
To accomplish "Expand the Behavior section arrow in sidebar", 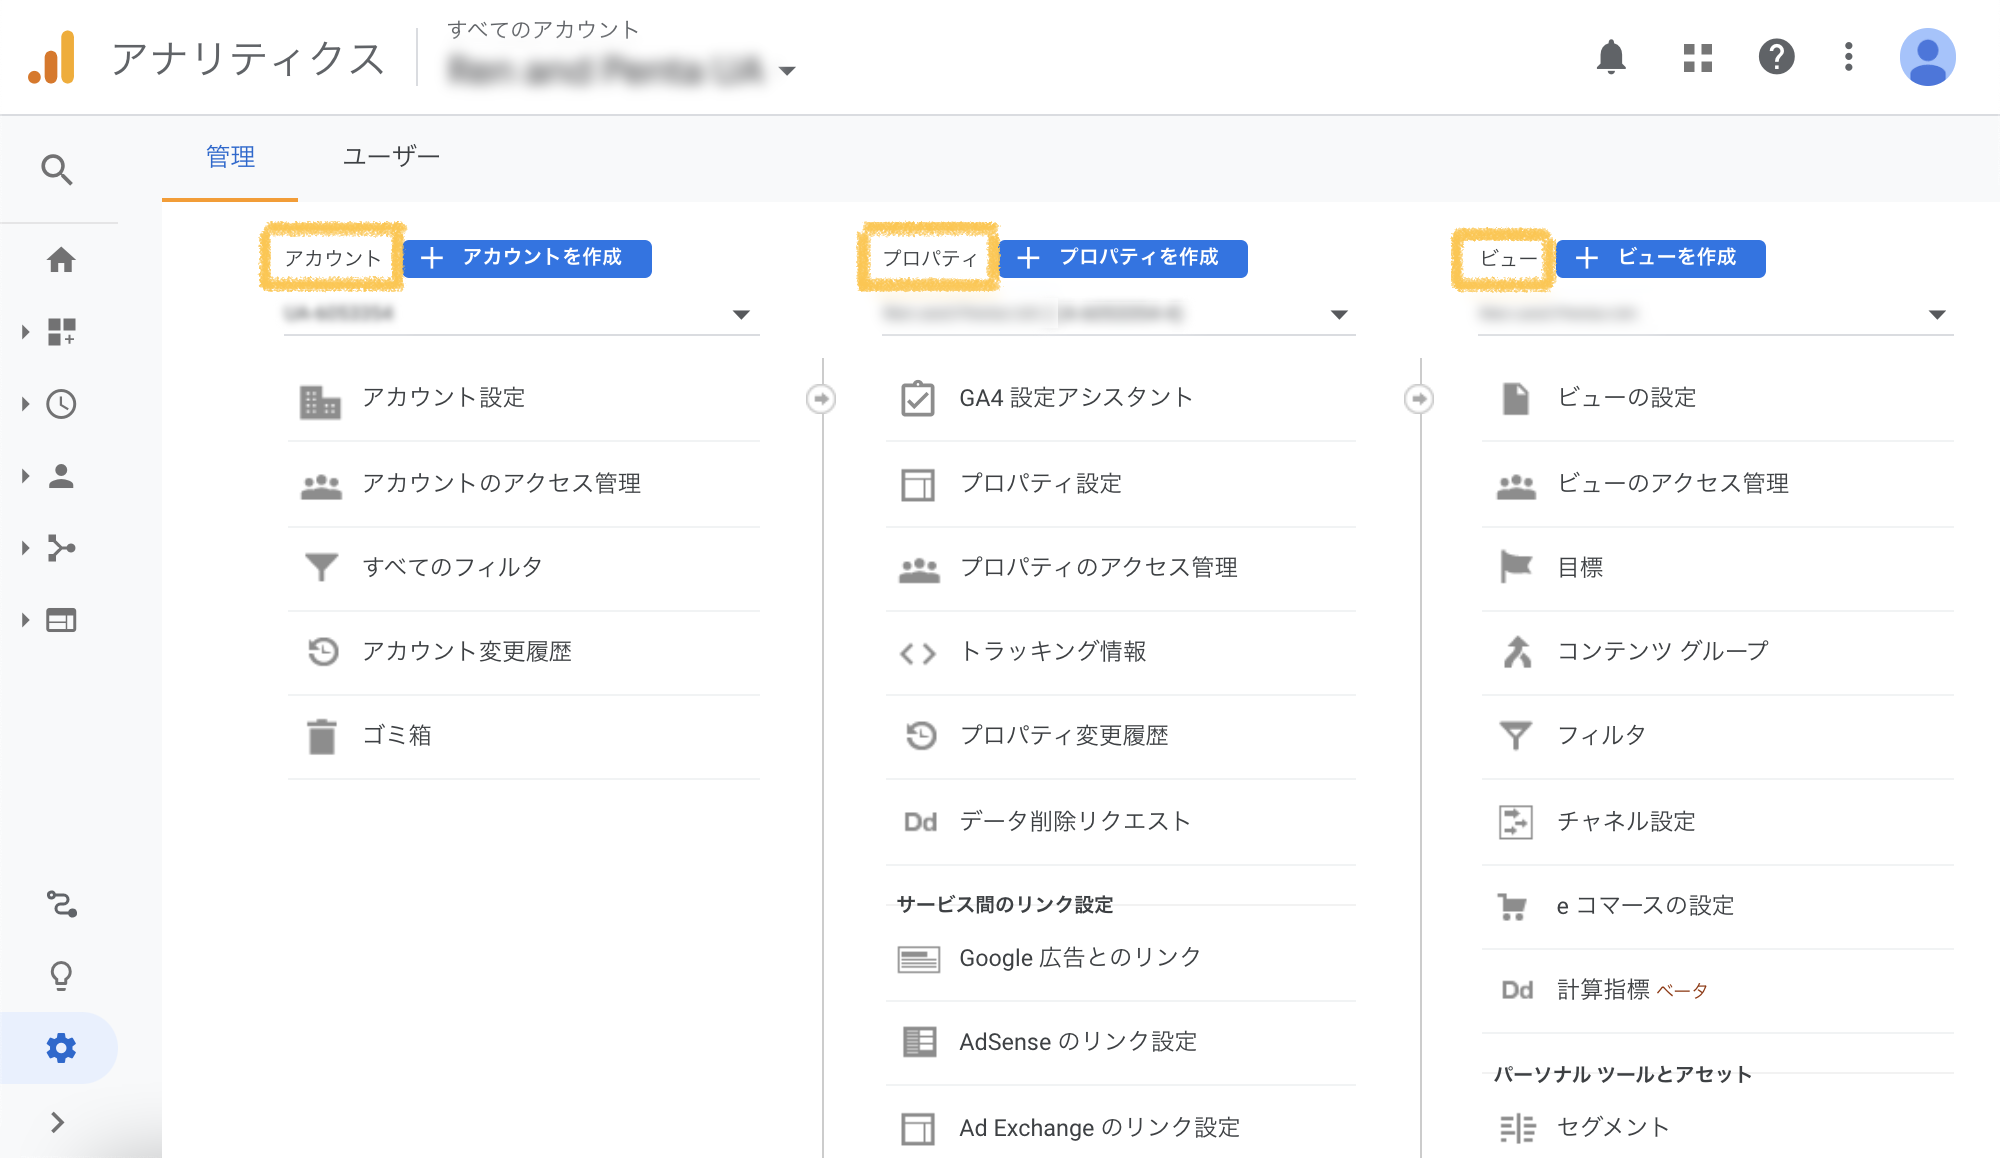I will [26, 620].
